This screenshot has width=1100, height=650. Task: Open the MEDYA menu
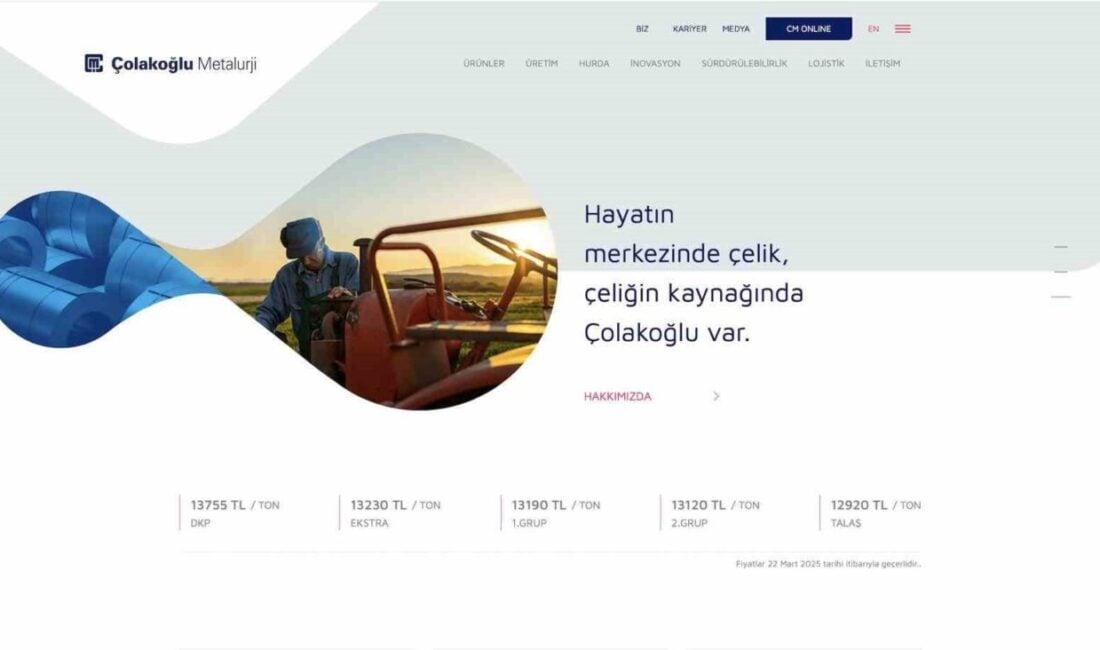[736, 29]
